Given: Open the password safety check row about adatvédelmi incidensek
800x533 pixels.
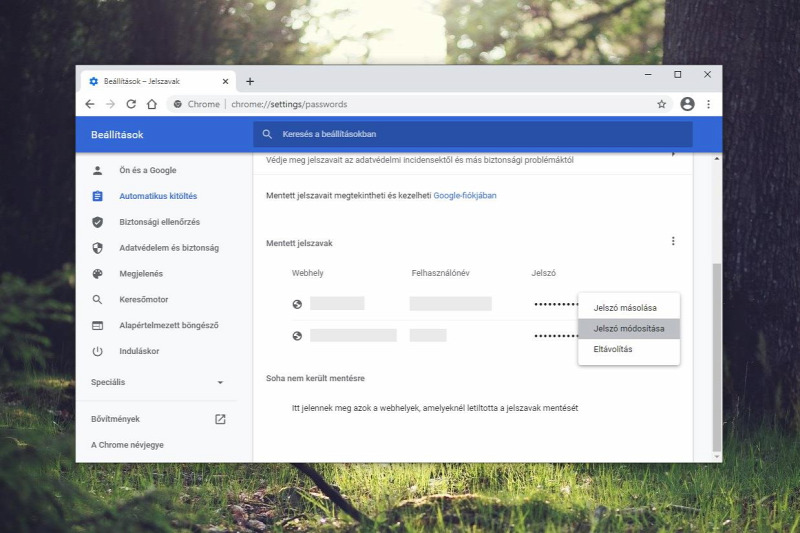Looking at the screenshot, I should [x=472, y=160].
